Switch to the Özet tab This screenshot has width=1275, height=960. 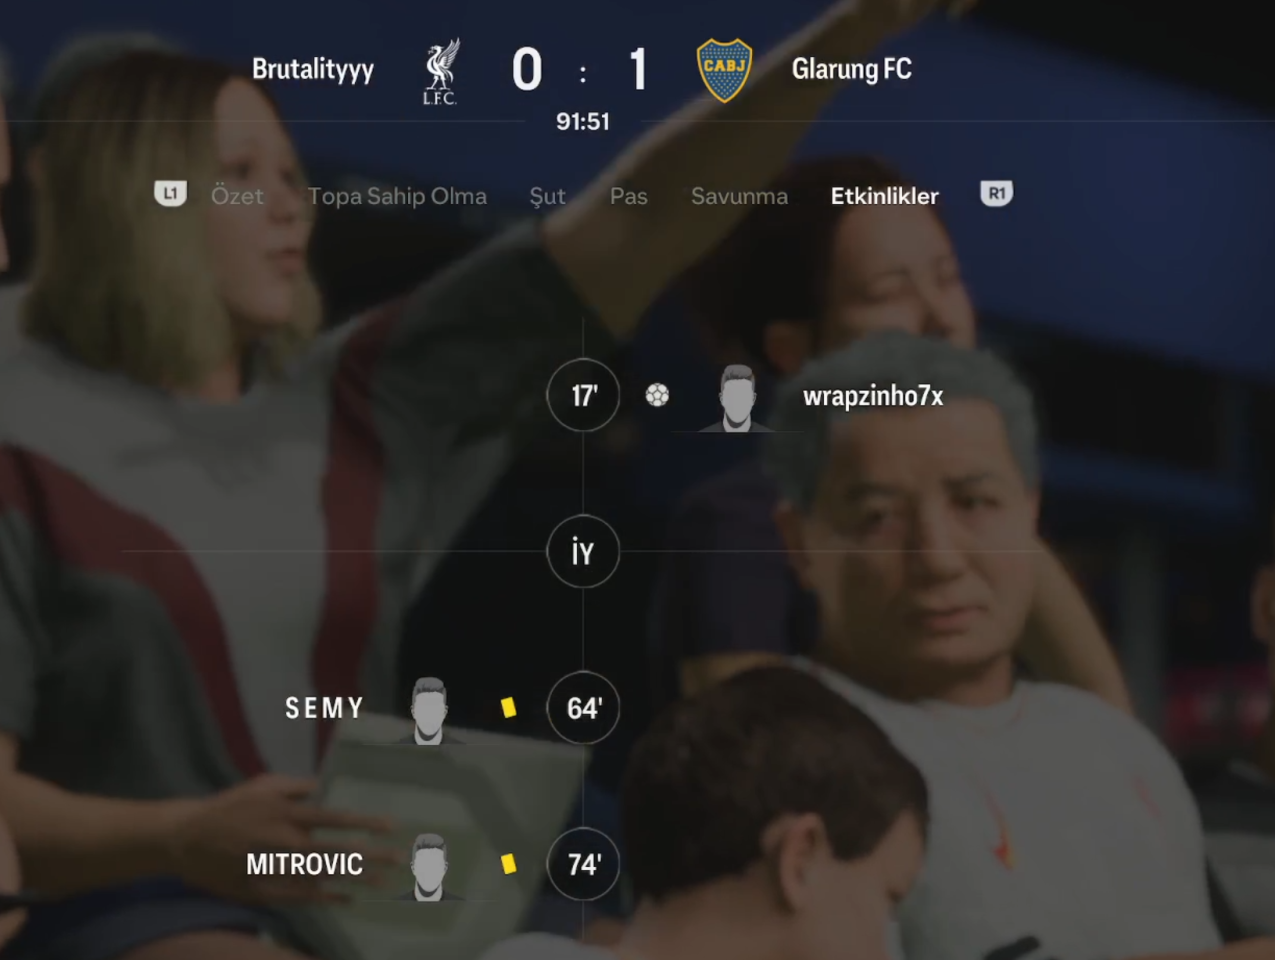tap(237, 196)
